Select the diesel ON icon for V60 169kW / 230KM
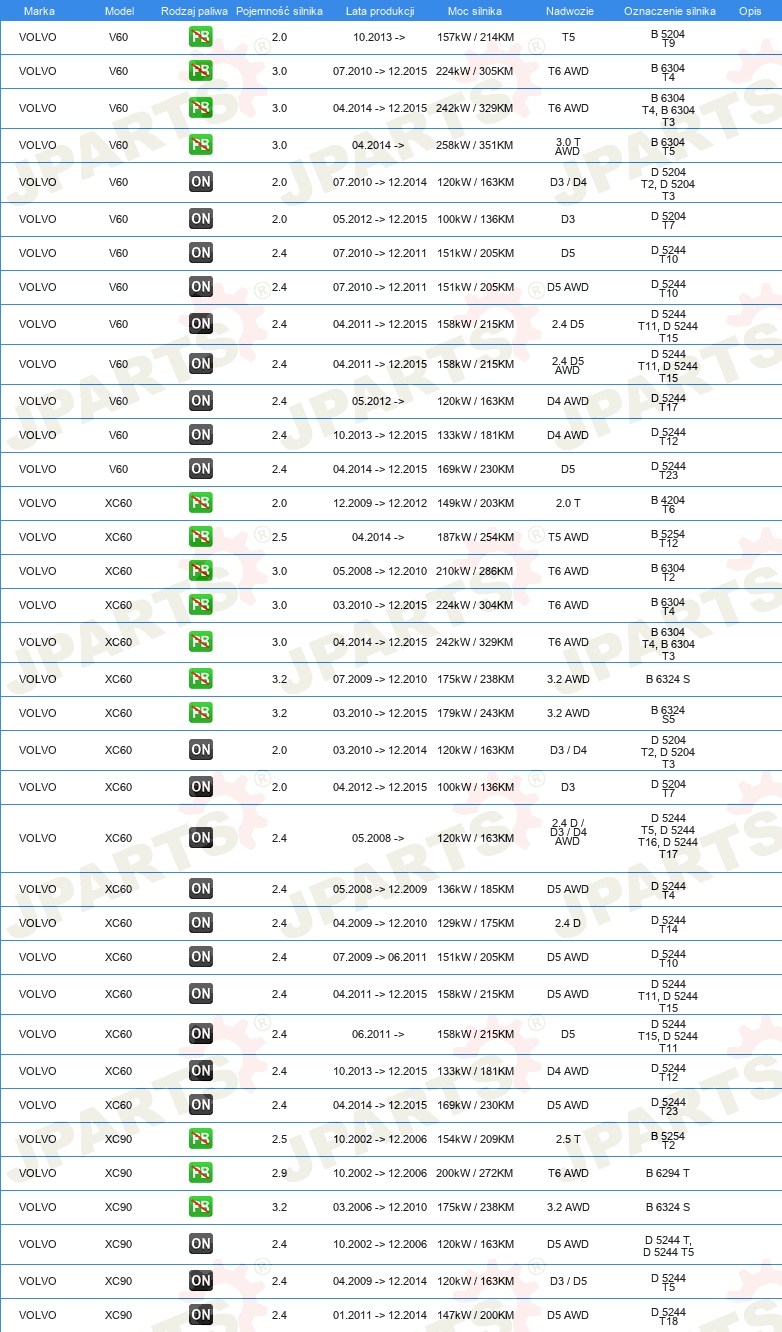Image resolution: width=782 pixels, height=1332 pixels. point(201,469)
